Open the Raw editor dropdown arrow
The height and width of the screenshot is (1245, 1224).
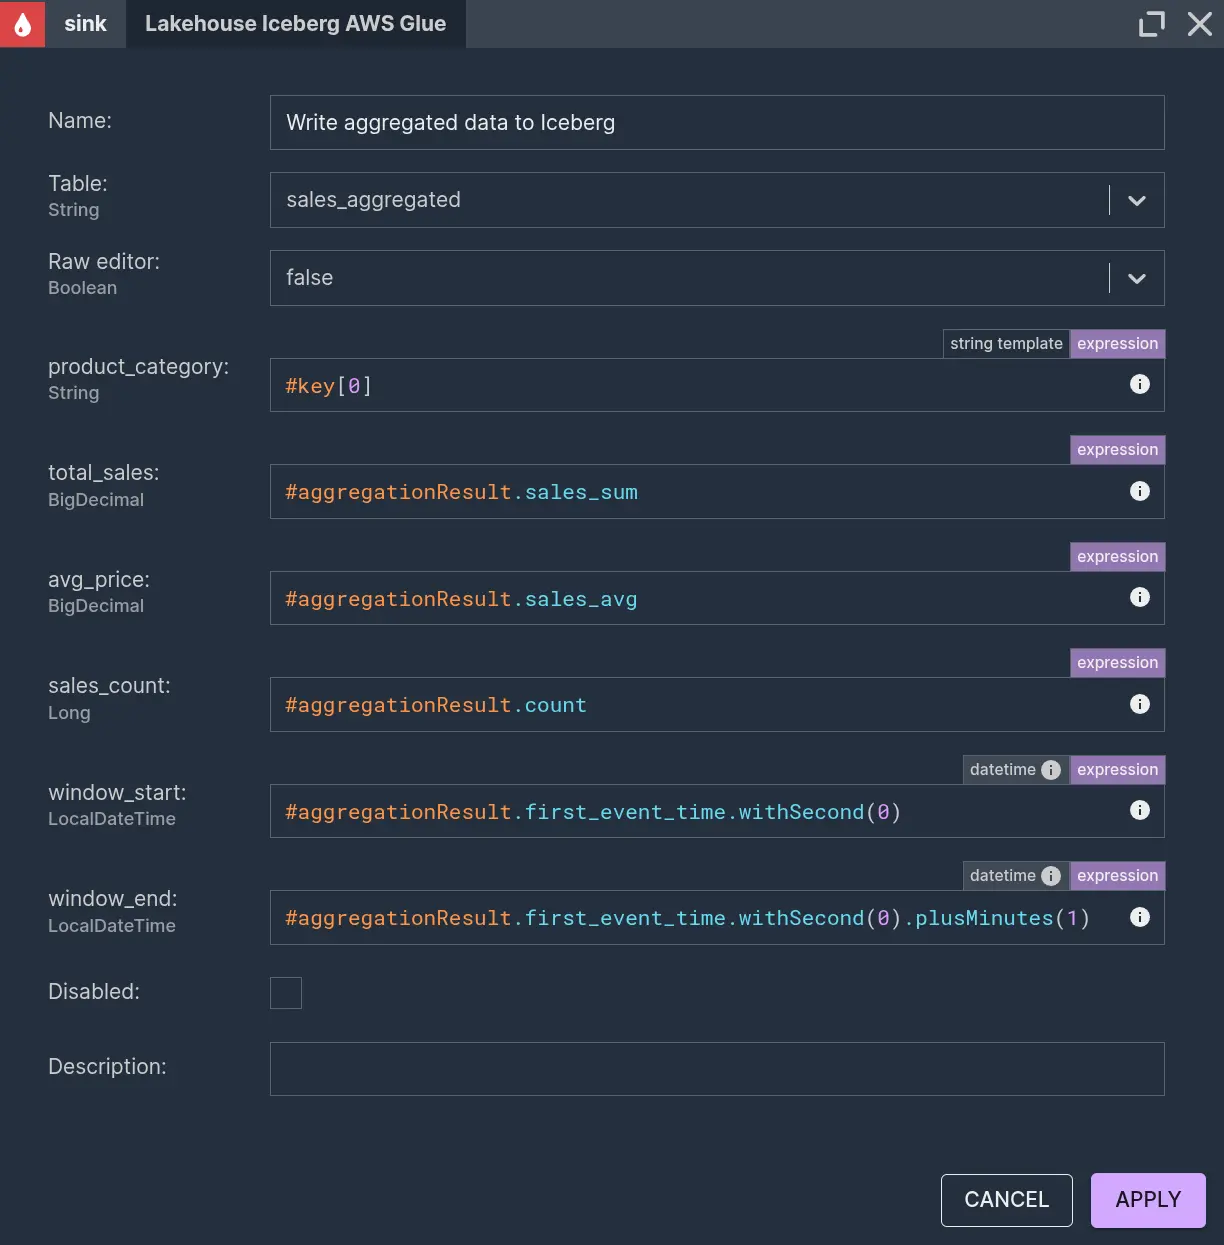[1137, 278]
